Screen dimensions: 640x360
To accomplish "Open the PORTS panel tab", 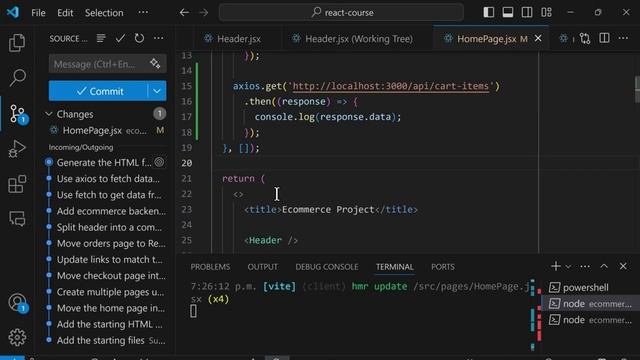I will (x=443, y=267).
